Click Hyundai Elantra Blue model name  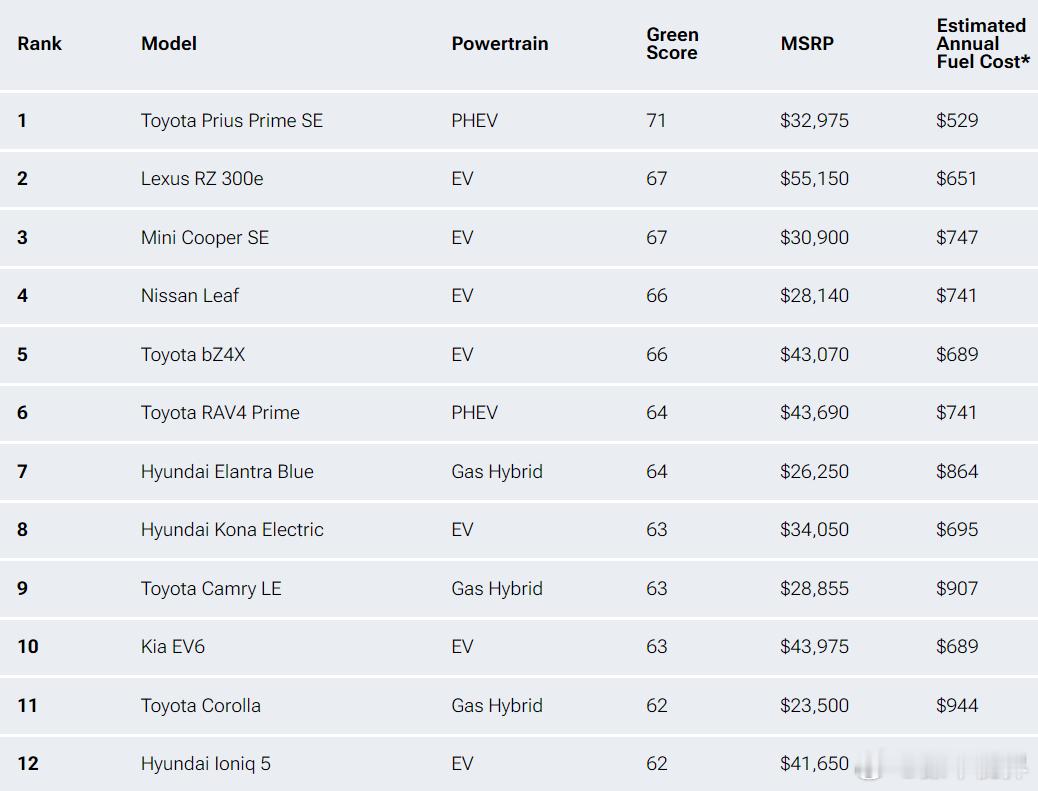pyautogui.click(x=227, y=472)
